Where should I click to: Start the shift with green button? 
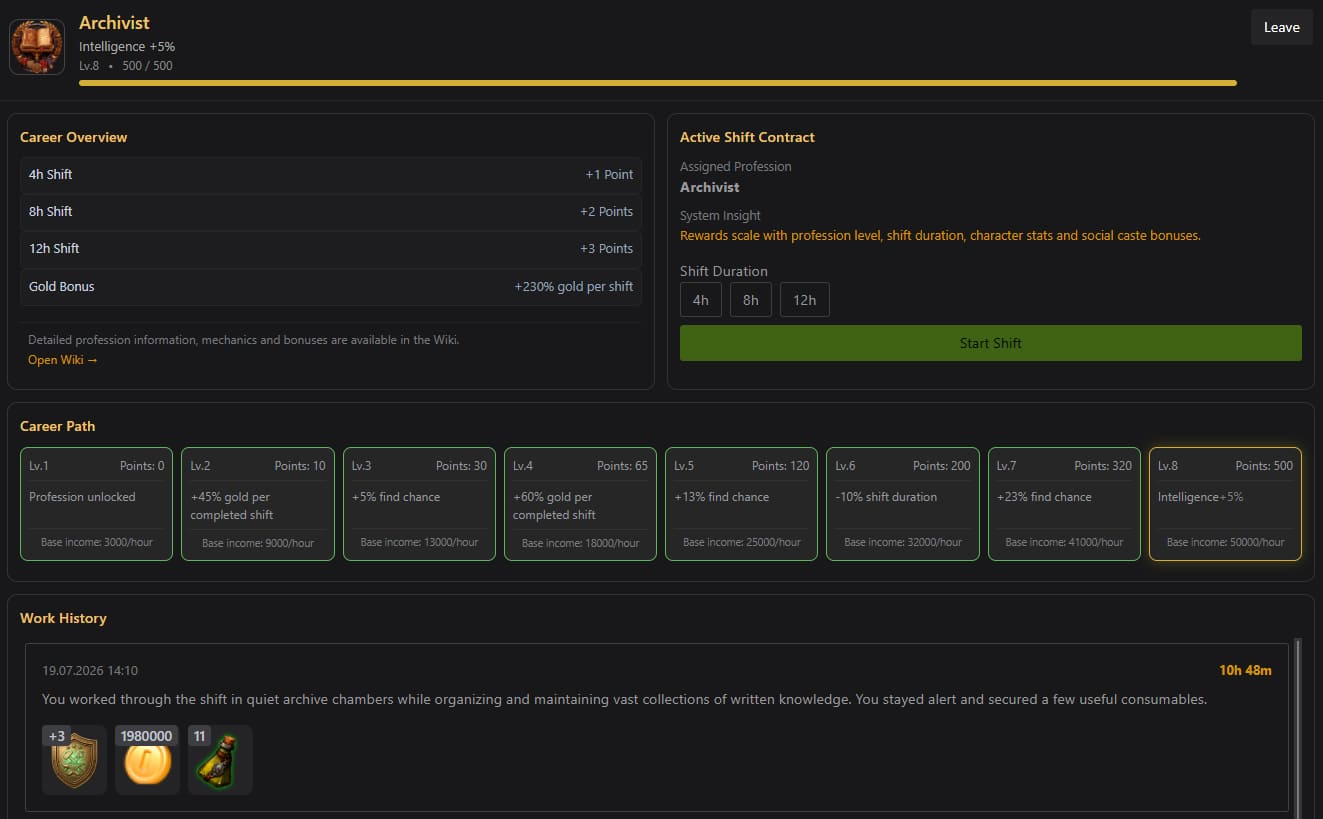tap(991, 343)
